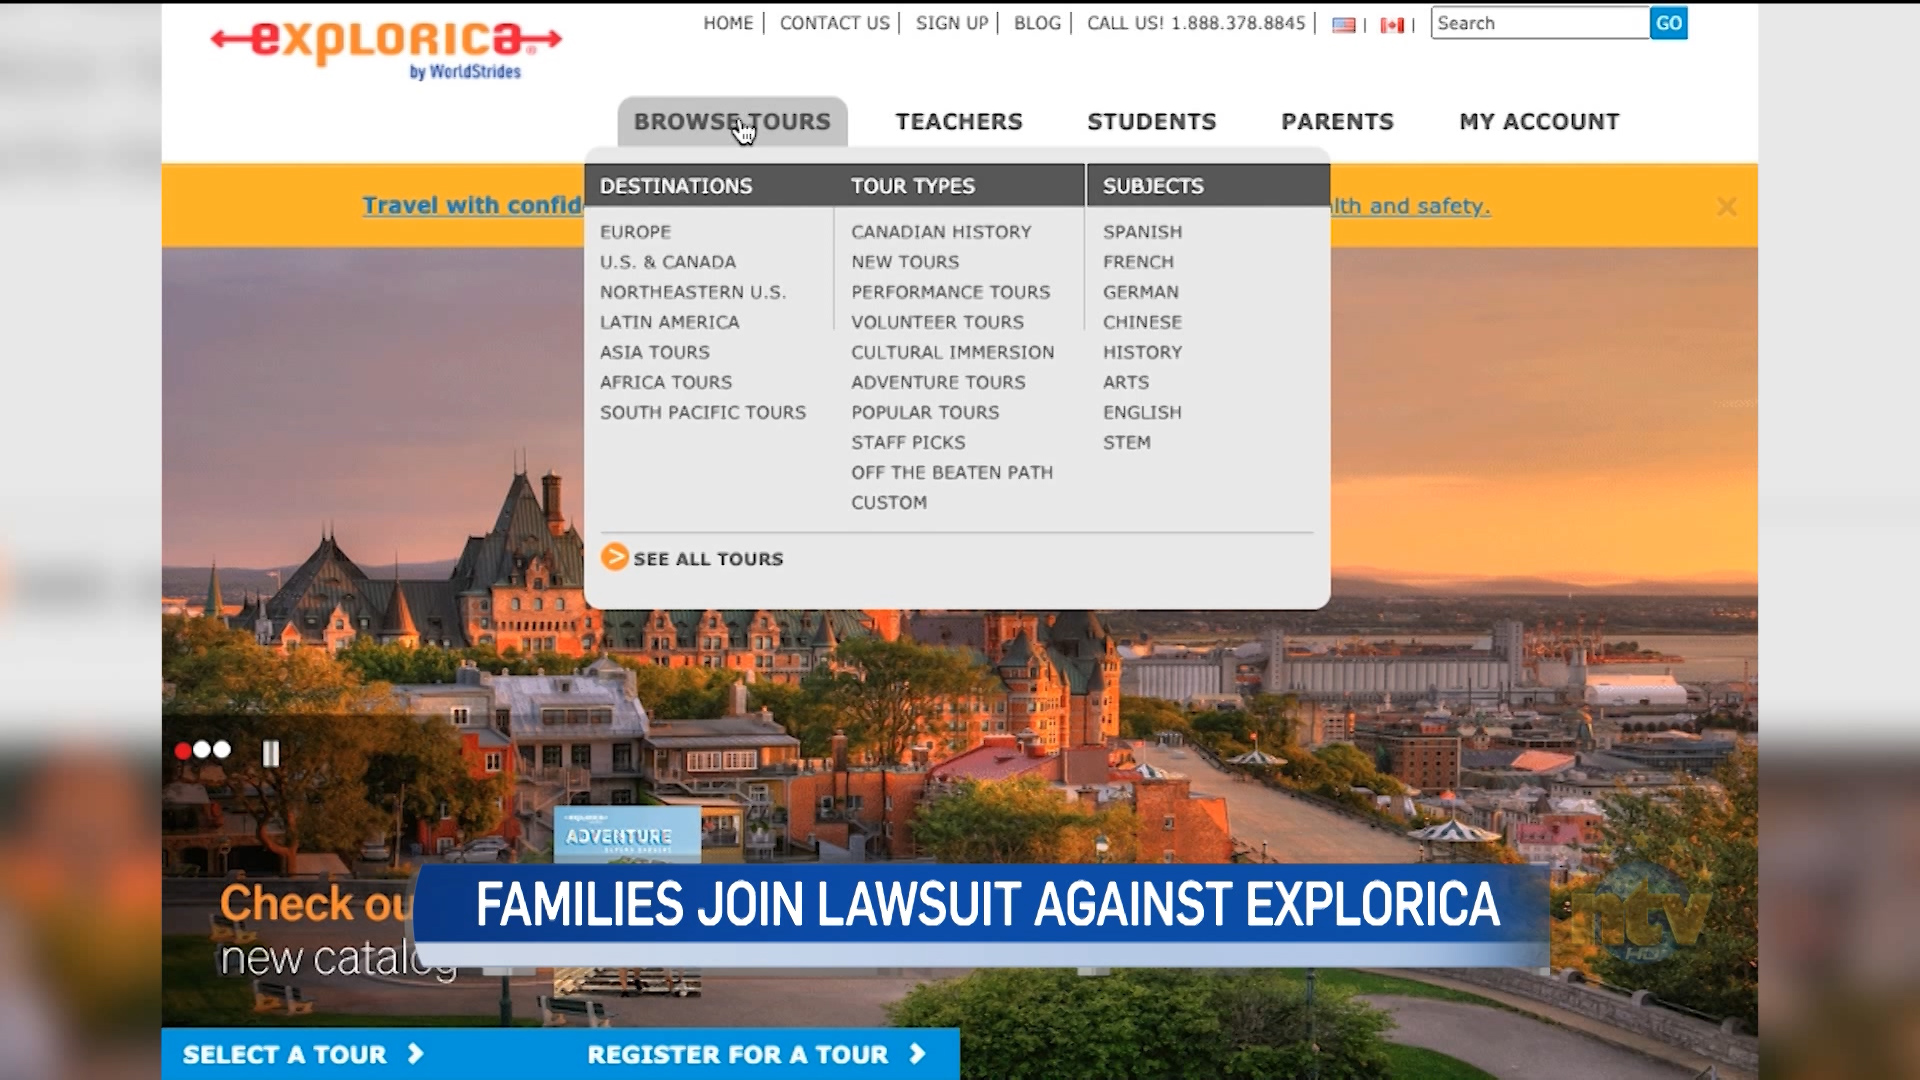Select VOLUNTEER TOURS
The height and width of the screenshot is (1080, 1920).
[937, 322]
